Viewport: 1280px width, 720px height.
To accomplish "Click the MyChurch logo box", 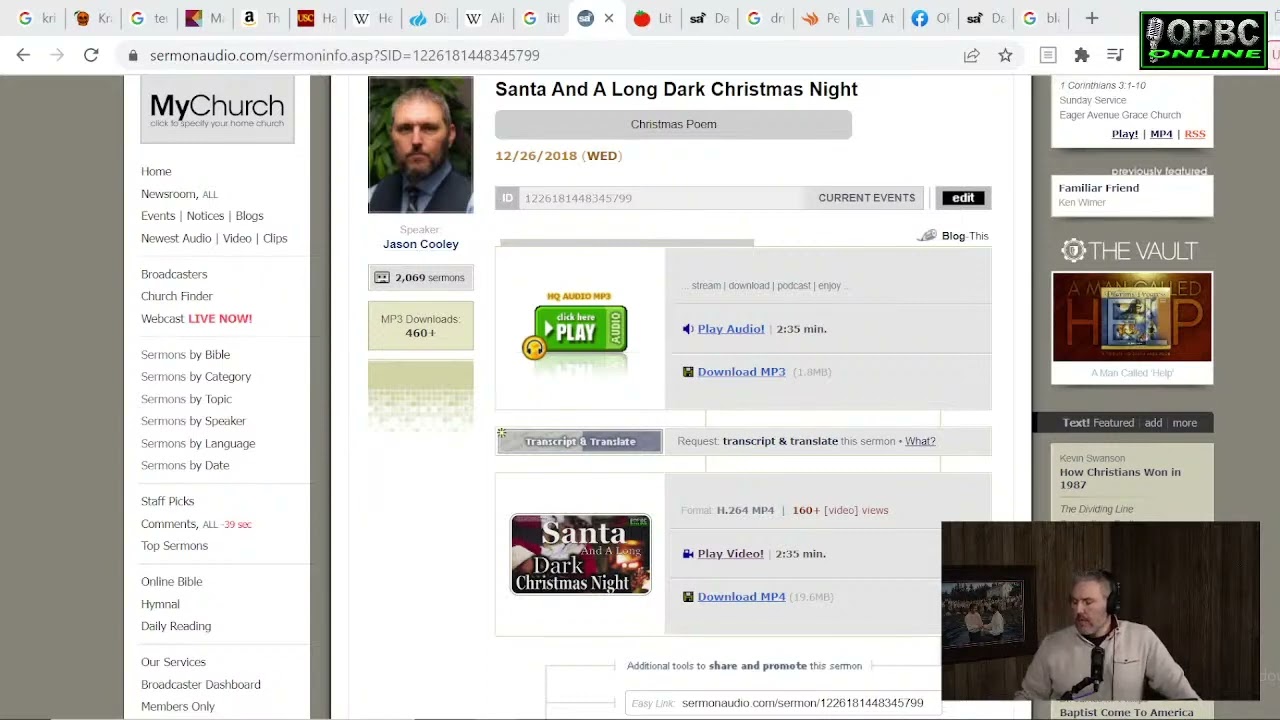I will (x=217, y=110).
